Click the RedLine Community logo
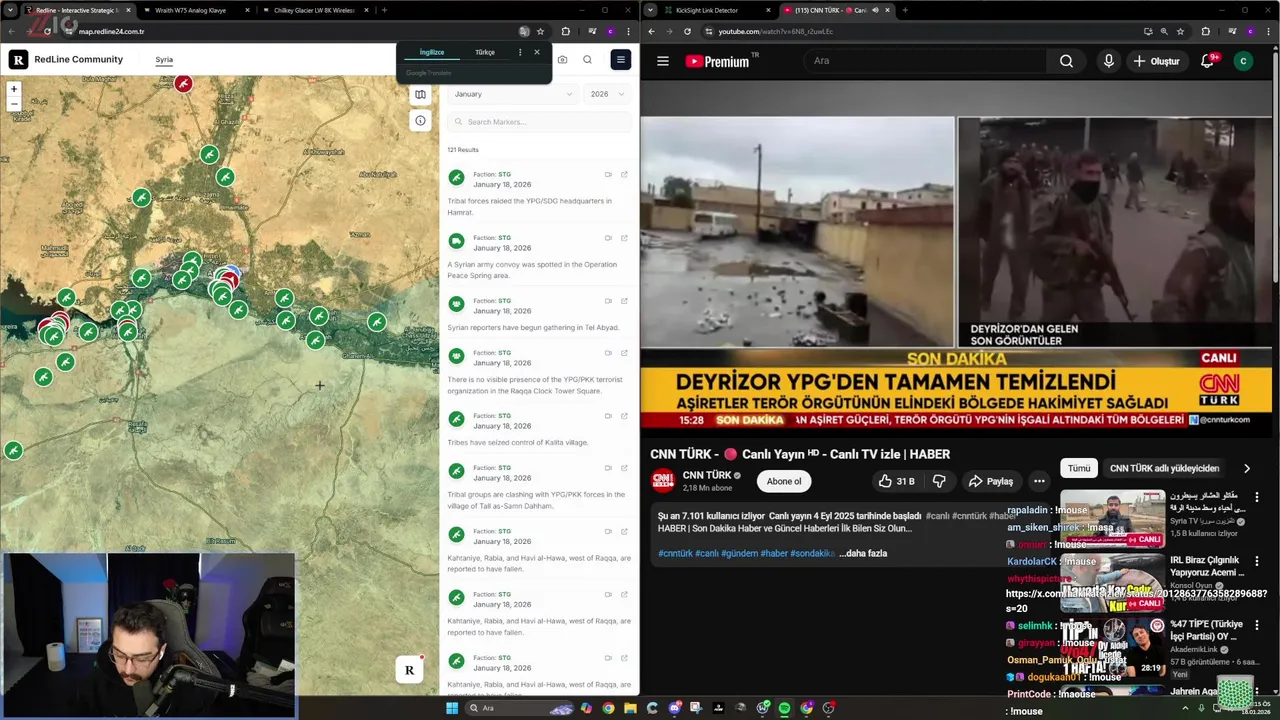The image size is (1280, 720). (x=66, y=60)
